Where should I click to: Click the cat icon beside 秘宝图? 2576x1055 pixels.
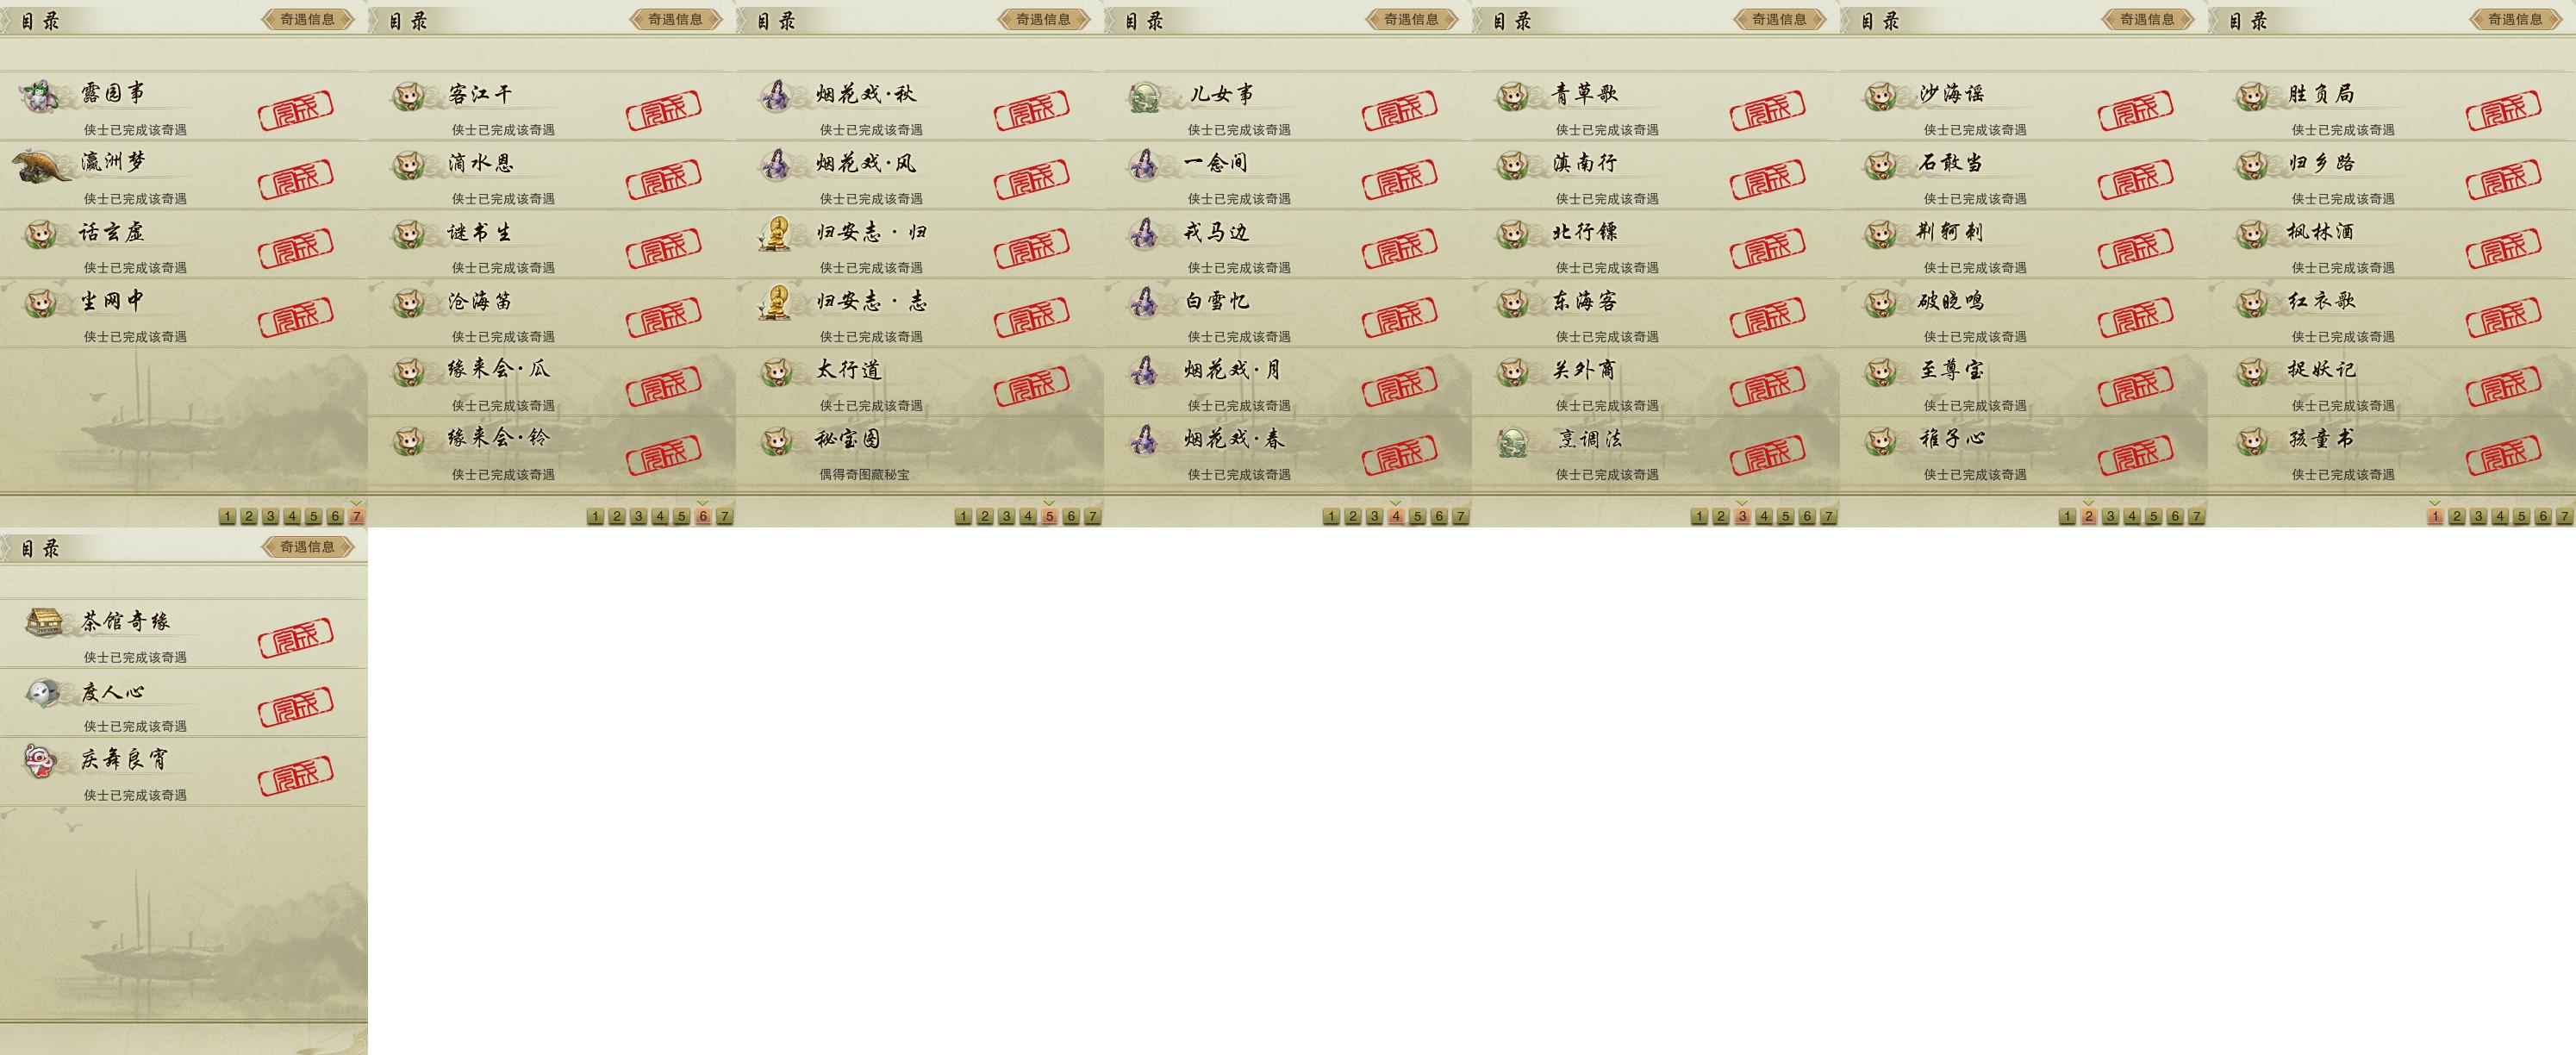click(x=777, y=441)
